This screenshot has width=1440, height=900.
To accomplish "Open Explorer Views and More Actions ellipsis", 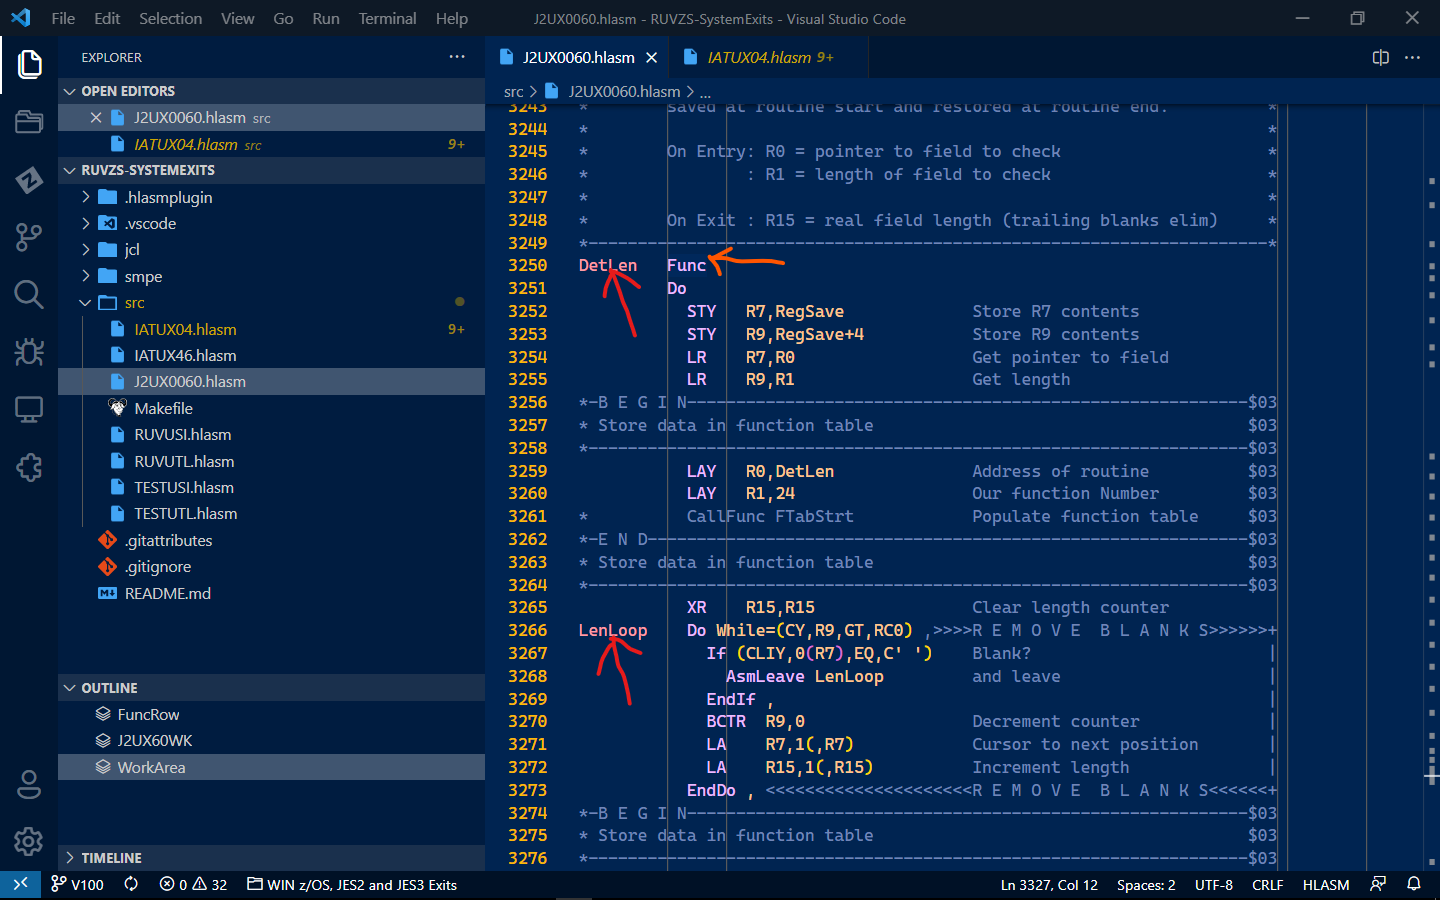I will 457,57.
